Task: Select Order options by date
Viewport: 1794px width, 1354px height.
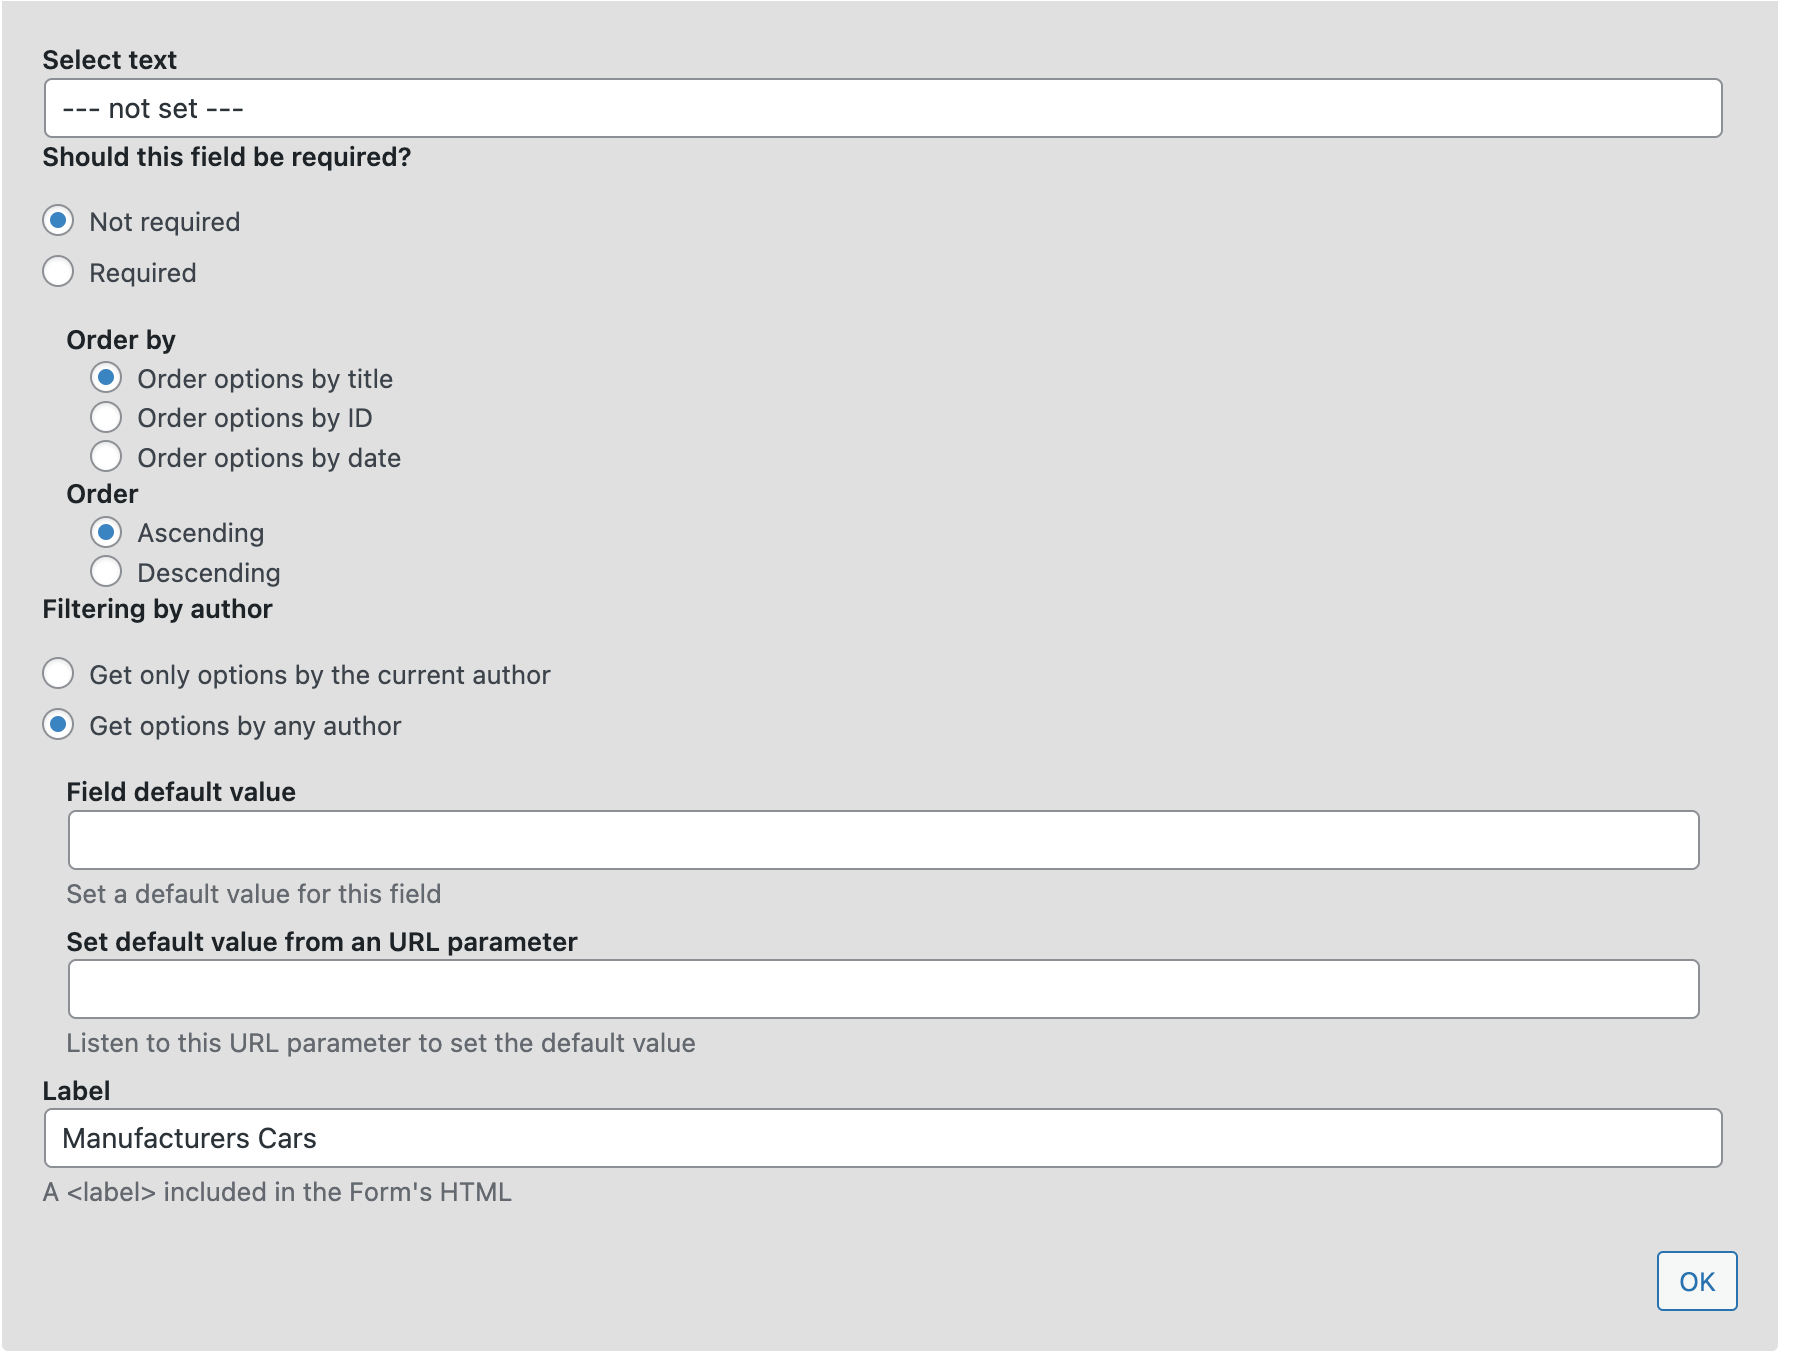Action: tap(106, 457)
